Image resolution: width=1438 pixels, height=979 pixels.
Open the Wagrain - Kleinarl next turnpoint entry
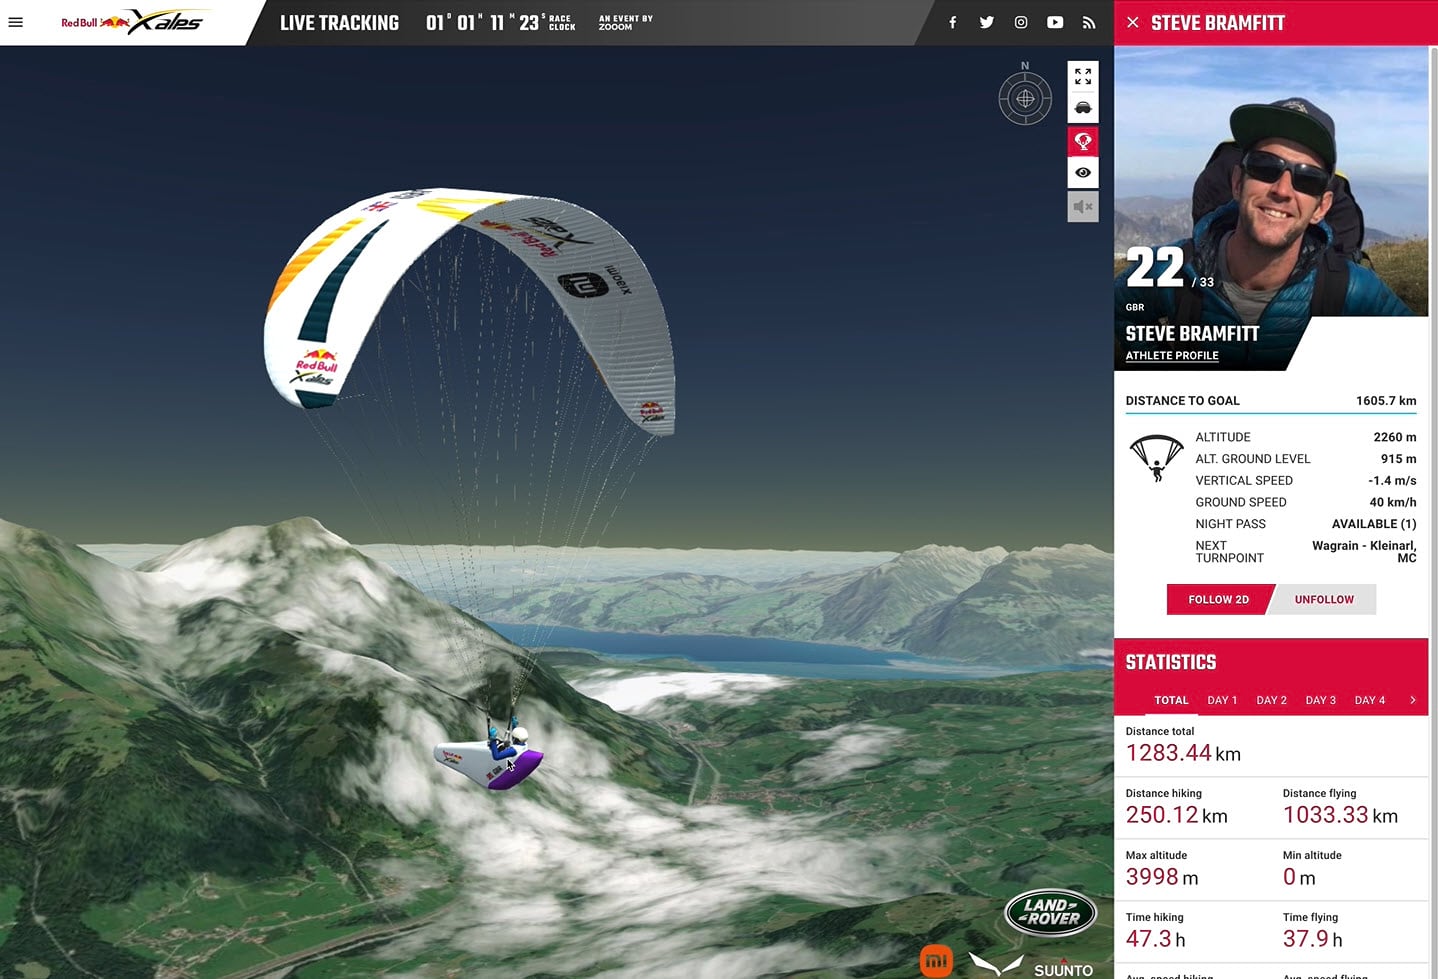tap(1363, 551)
